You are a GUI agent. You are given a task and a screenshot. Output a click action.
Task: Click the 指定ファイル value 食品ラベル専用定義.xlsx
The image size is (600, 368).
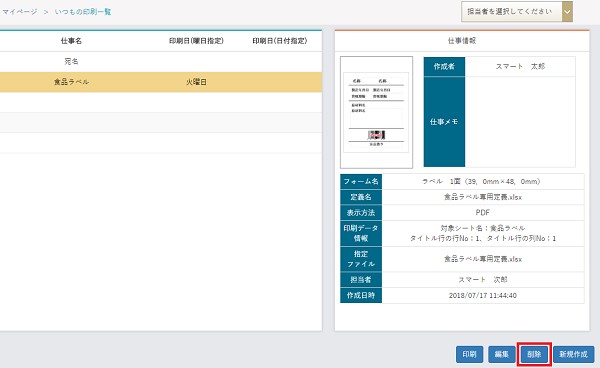coord(483,259)
